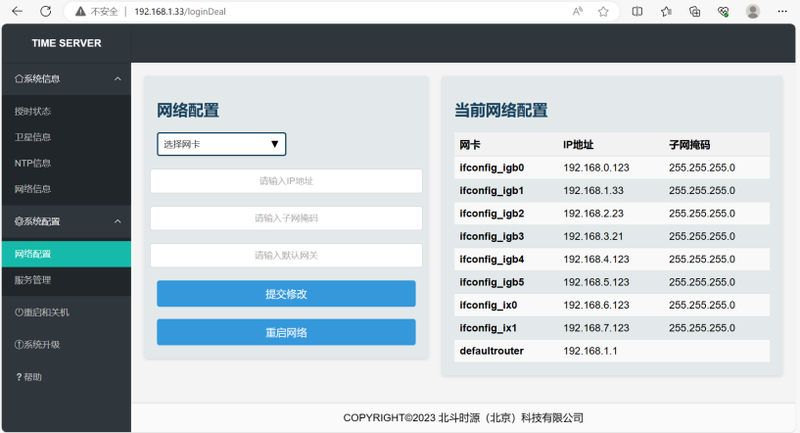Go to NTP信息 page
This screenshot has height=433, width=800.
click(33, 163)
